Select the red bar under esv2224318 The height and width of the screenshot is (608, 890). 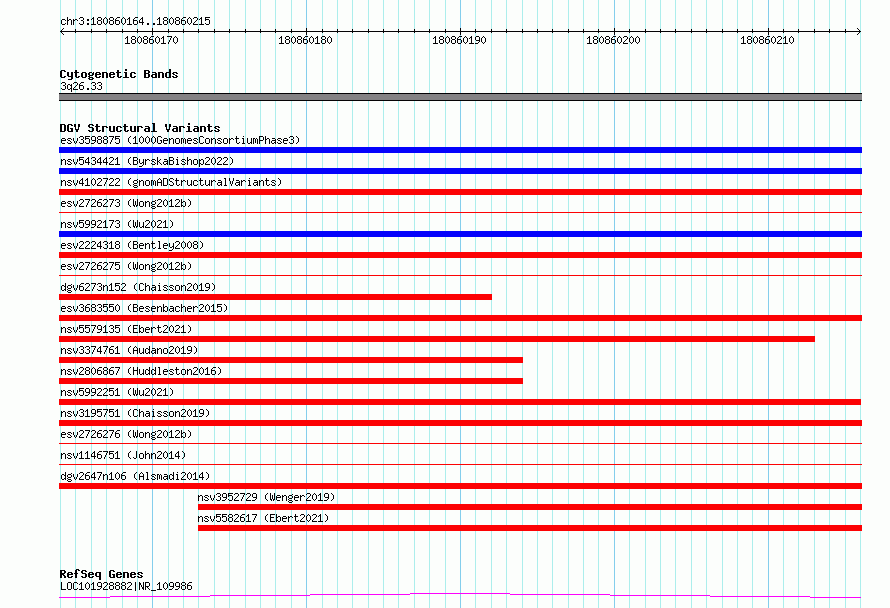[x=460, y=255]
